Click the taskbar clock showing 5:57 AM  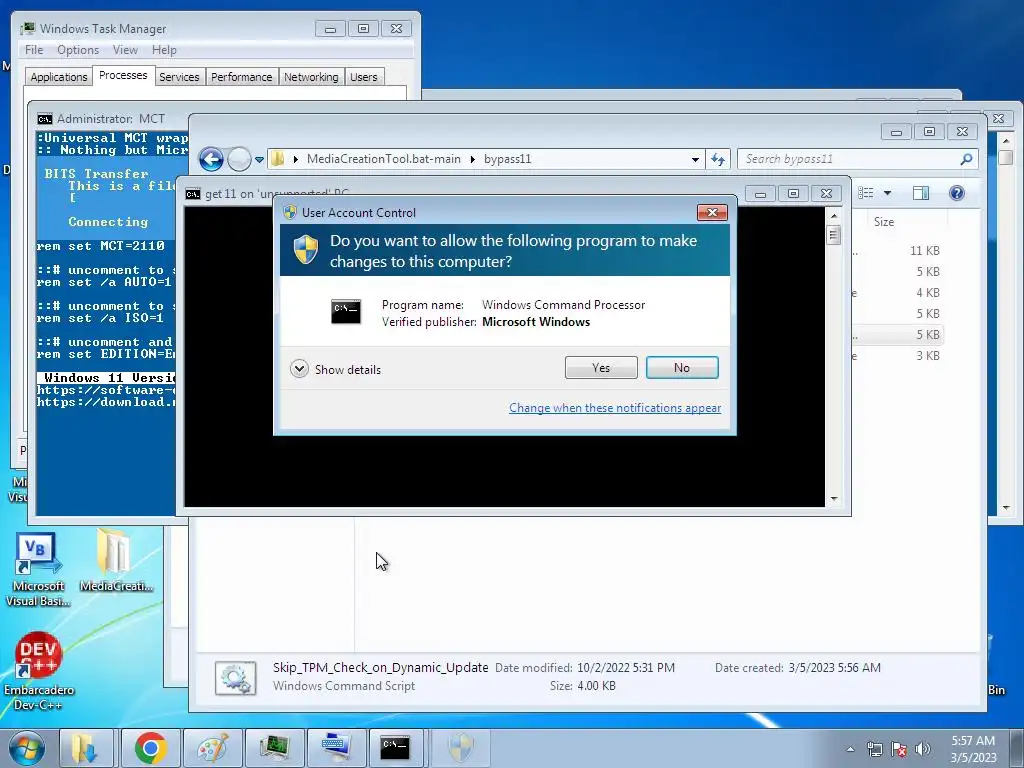coord(973,749)
